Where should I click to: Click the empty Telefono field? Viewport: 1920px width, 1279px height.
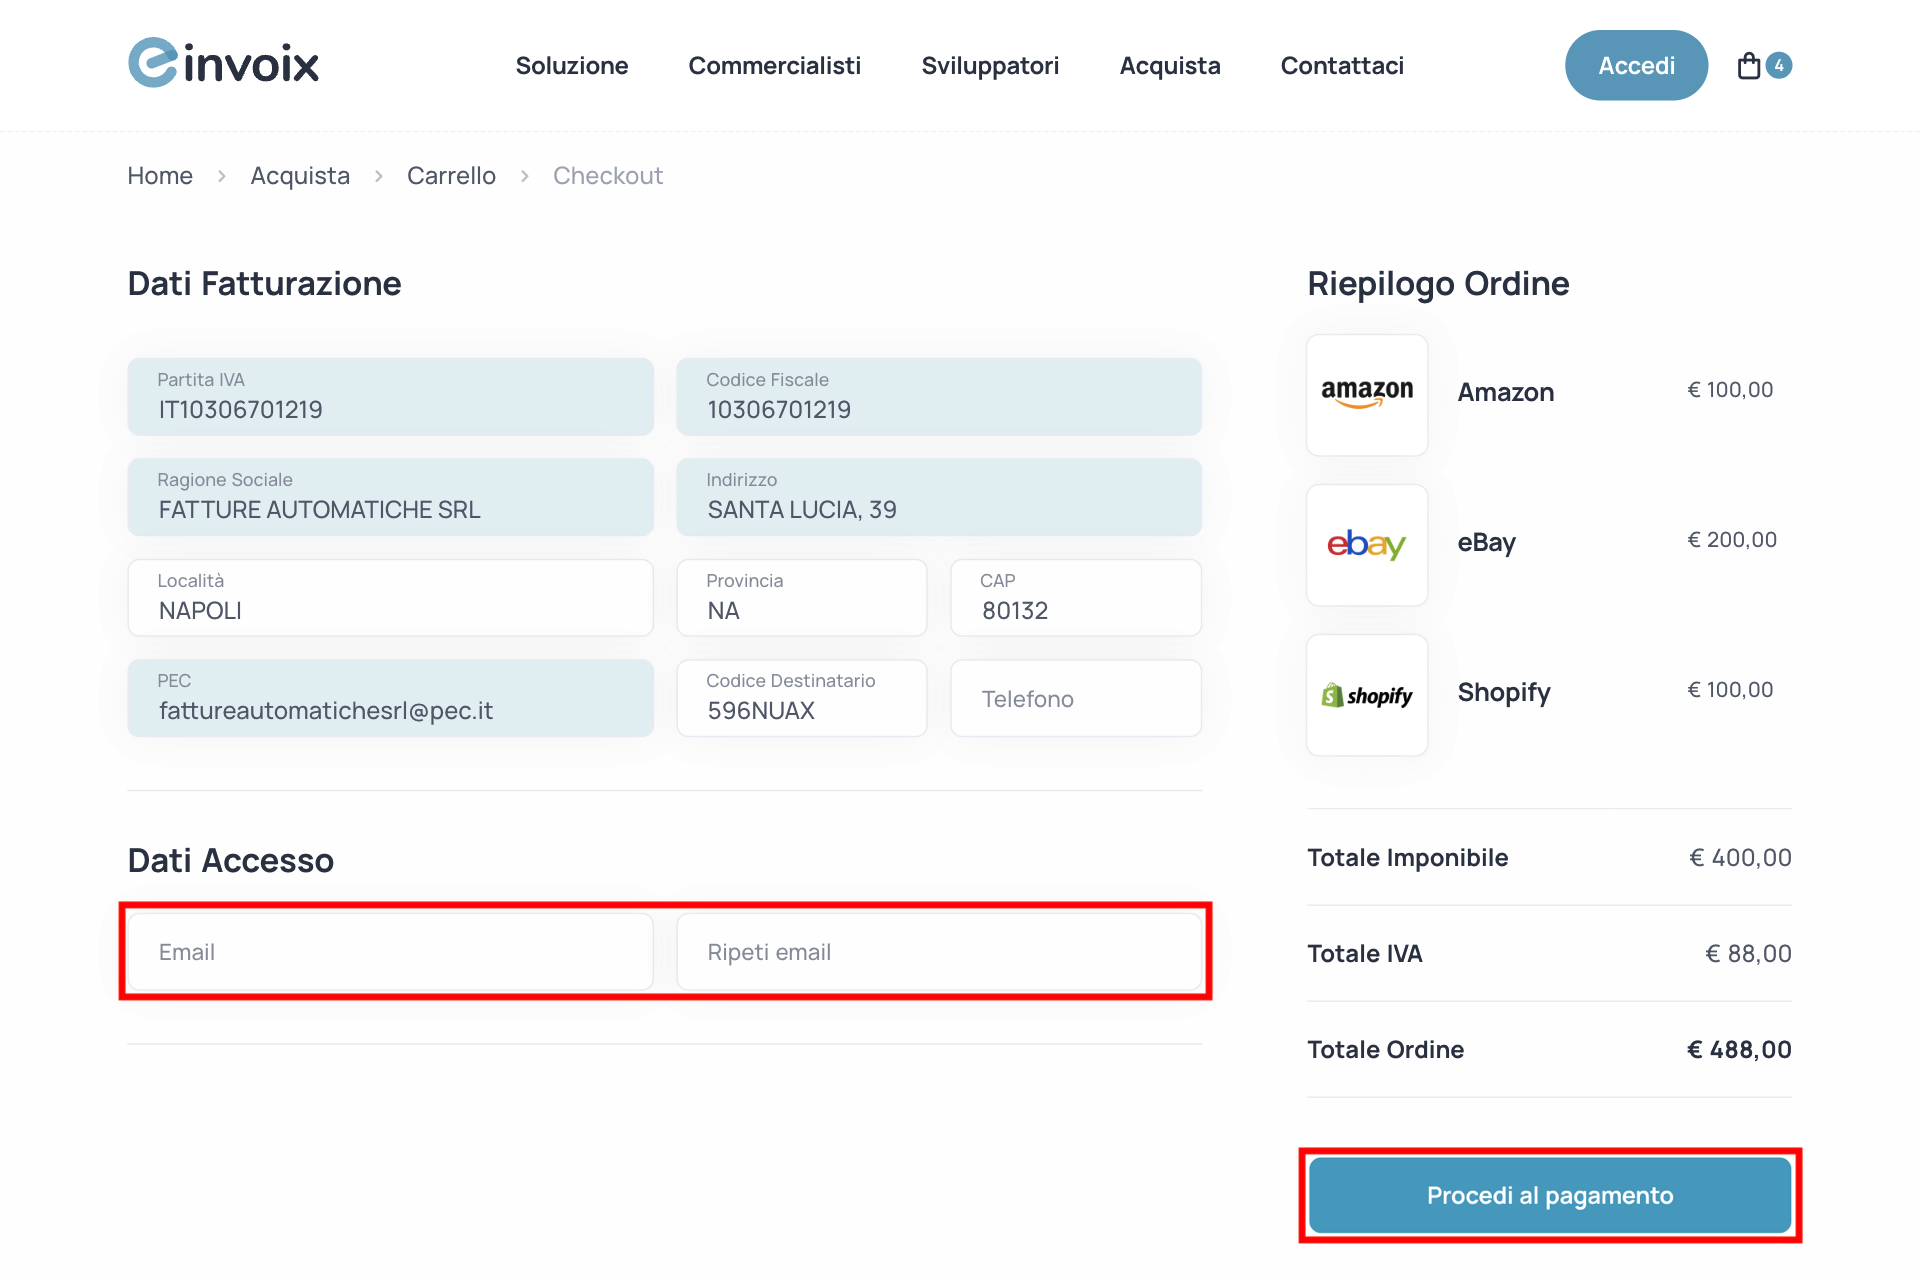[x=1075, y=697]
